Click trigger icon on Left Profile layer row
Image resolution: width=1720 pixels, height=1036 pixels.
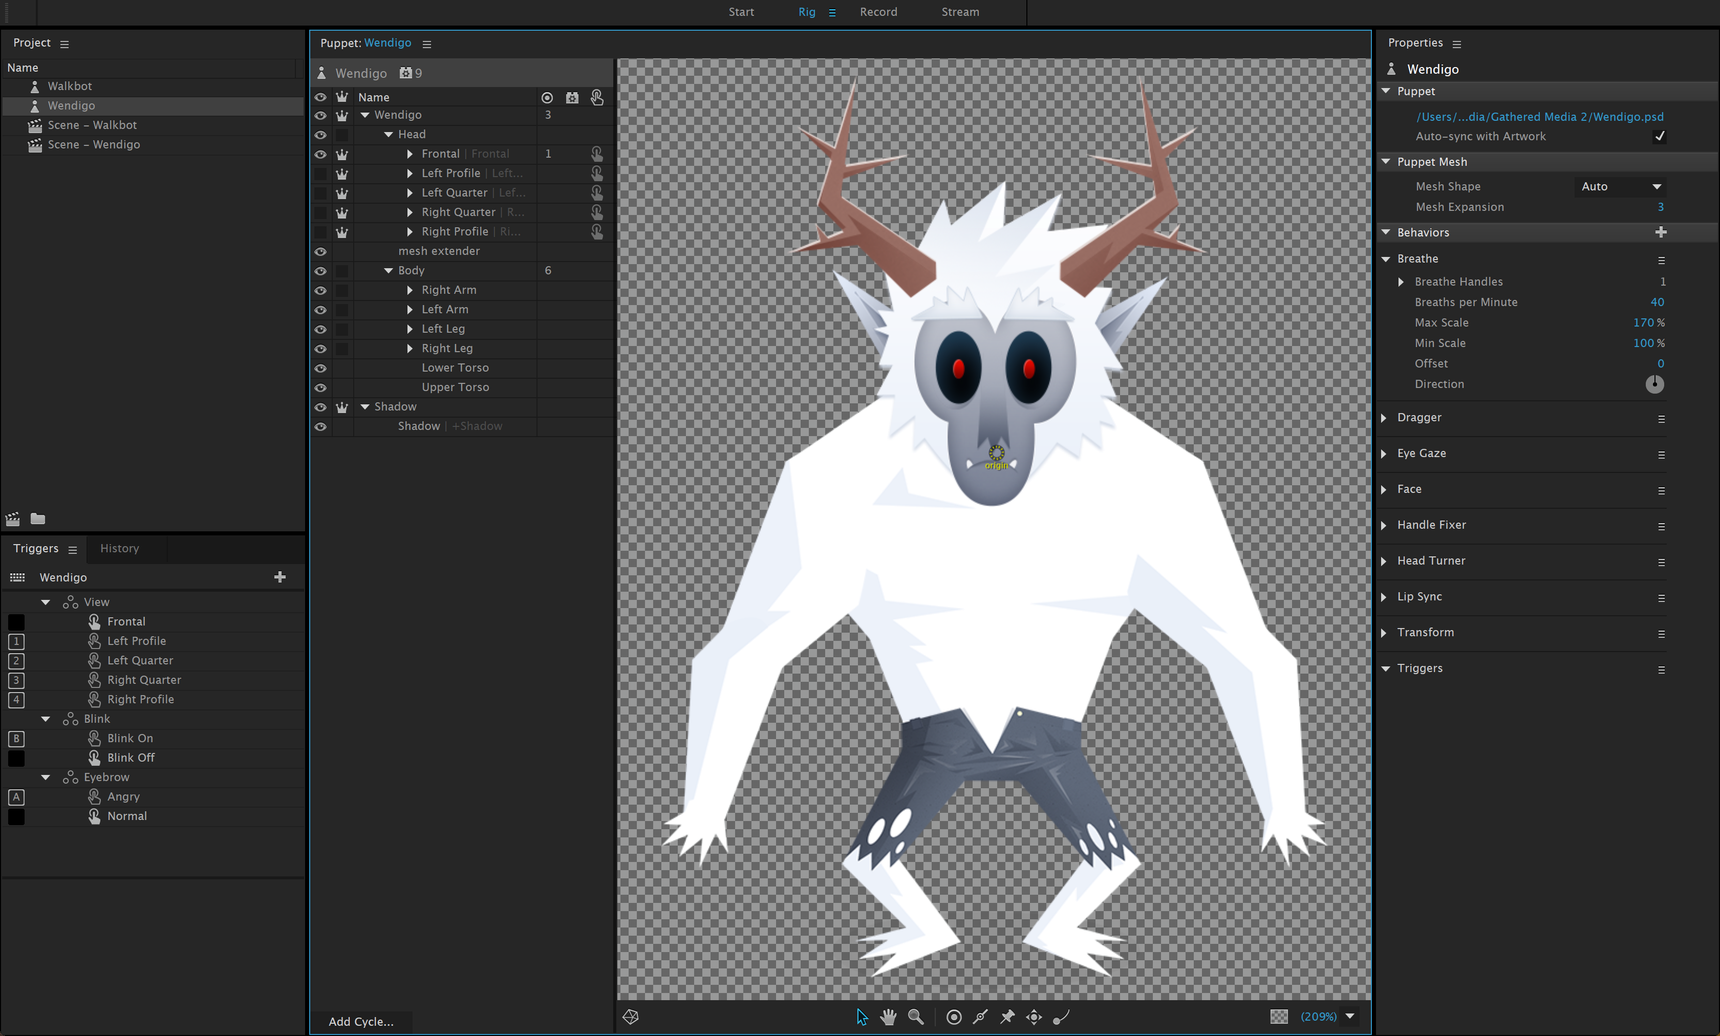point(597,173)
